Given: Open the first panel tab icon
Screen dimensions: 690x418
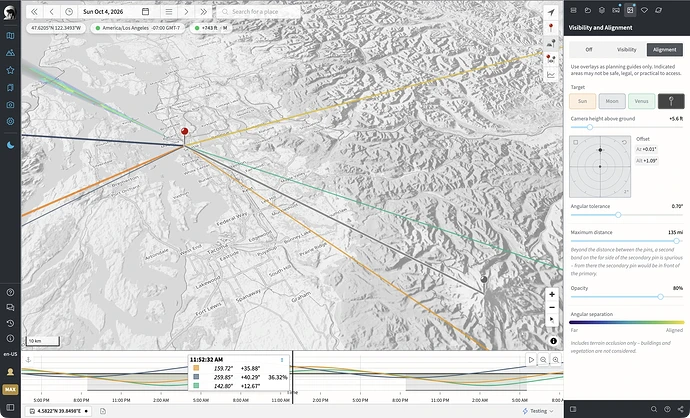Looking at the screenshot, I should coord(573,10).
